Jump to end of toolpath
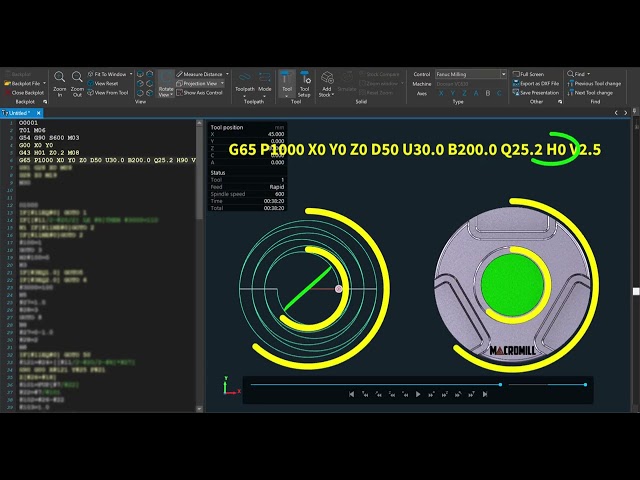The height and width of the screenshot is (480, 640). pos(484,394)
